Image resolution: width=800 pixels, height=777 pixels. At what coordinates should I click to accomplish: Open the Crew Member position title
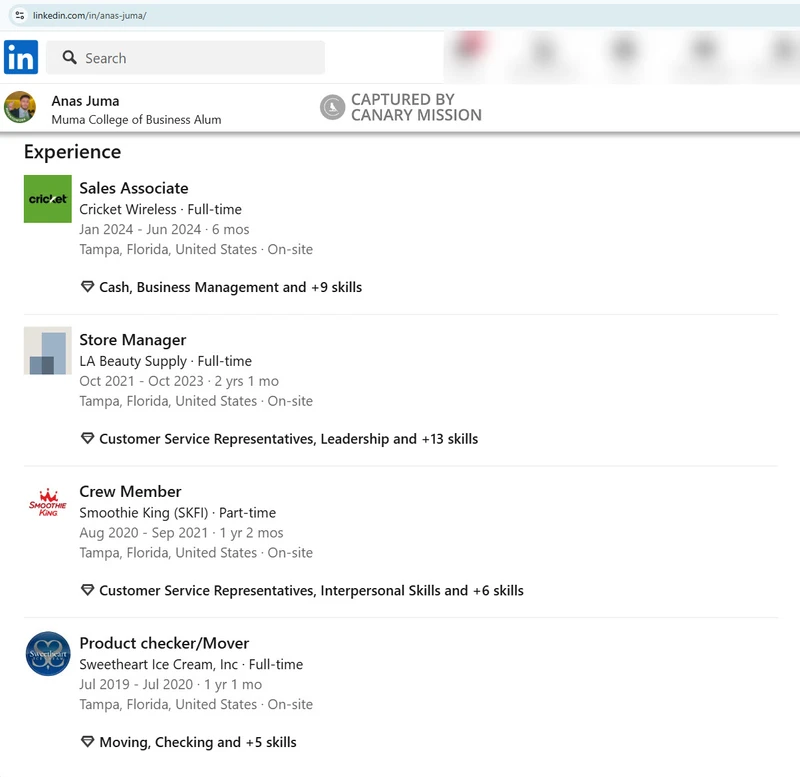[x=130, y=492]
